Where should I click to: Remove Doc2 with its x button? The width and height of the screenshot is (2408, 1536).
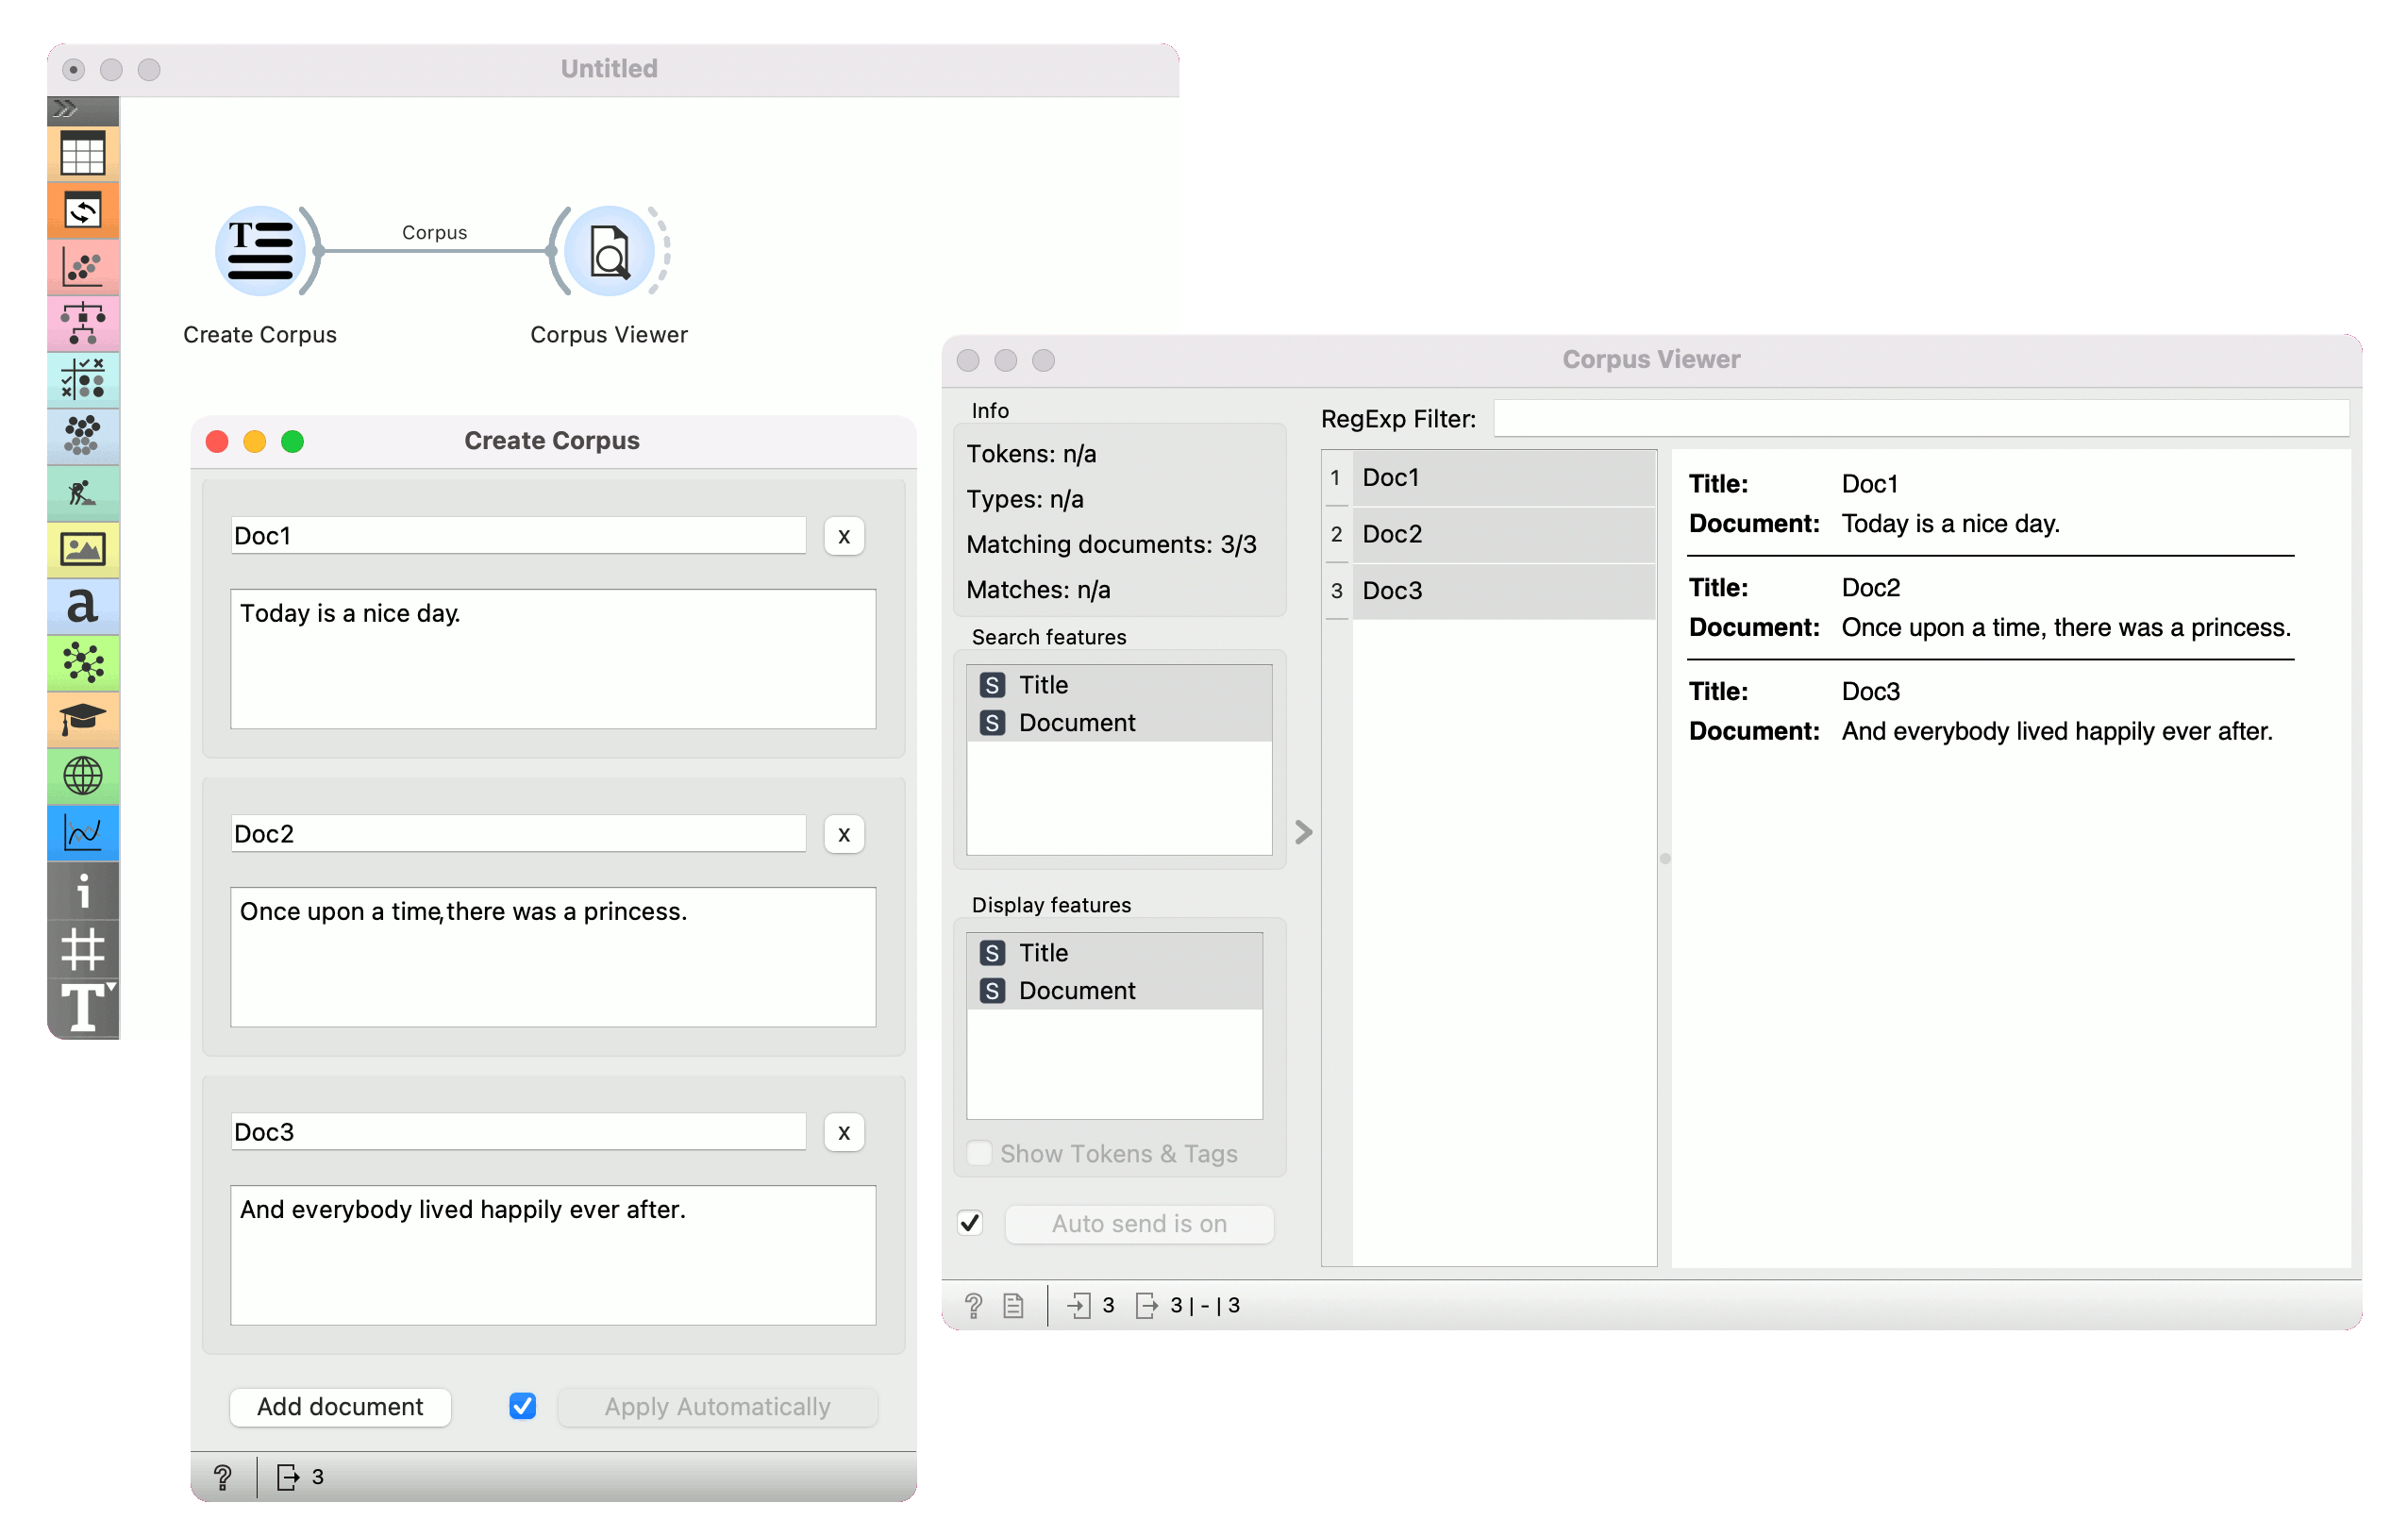844,834
